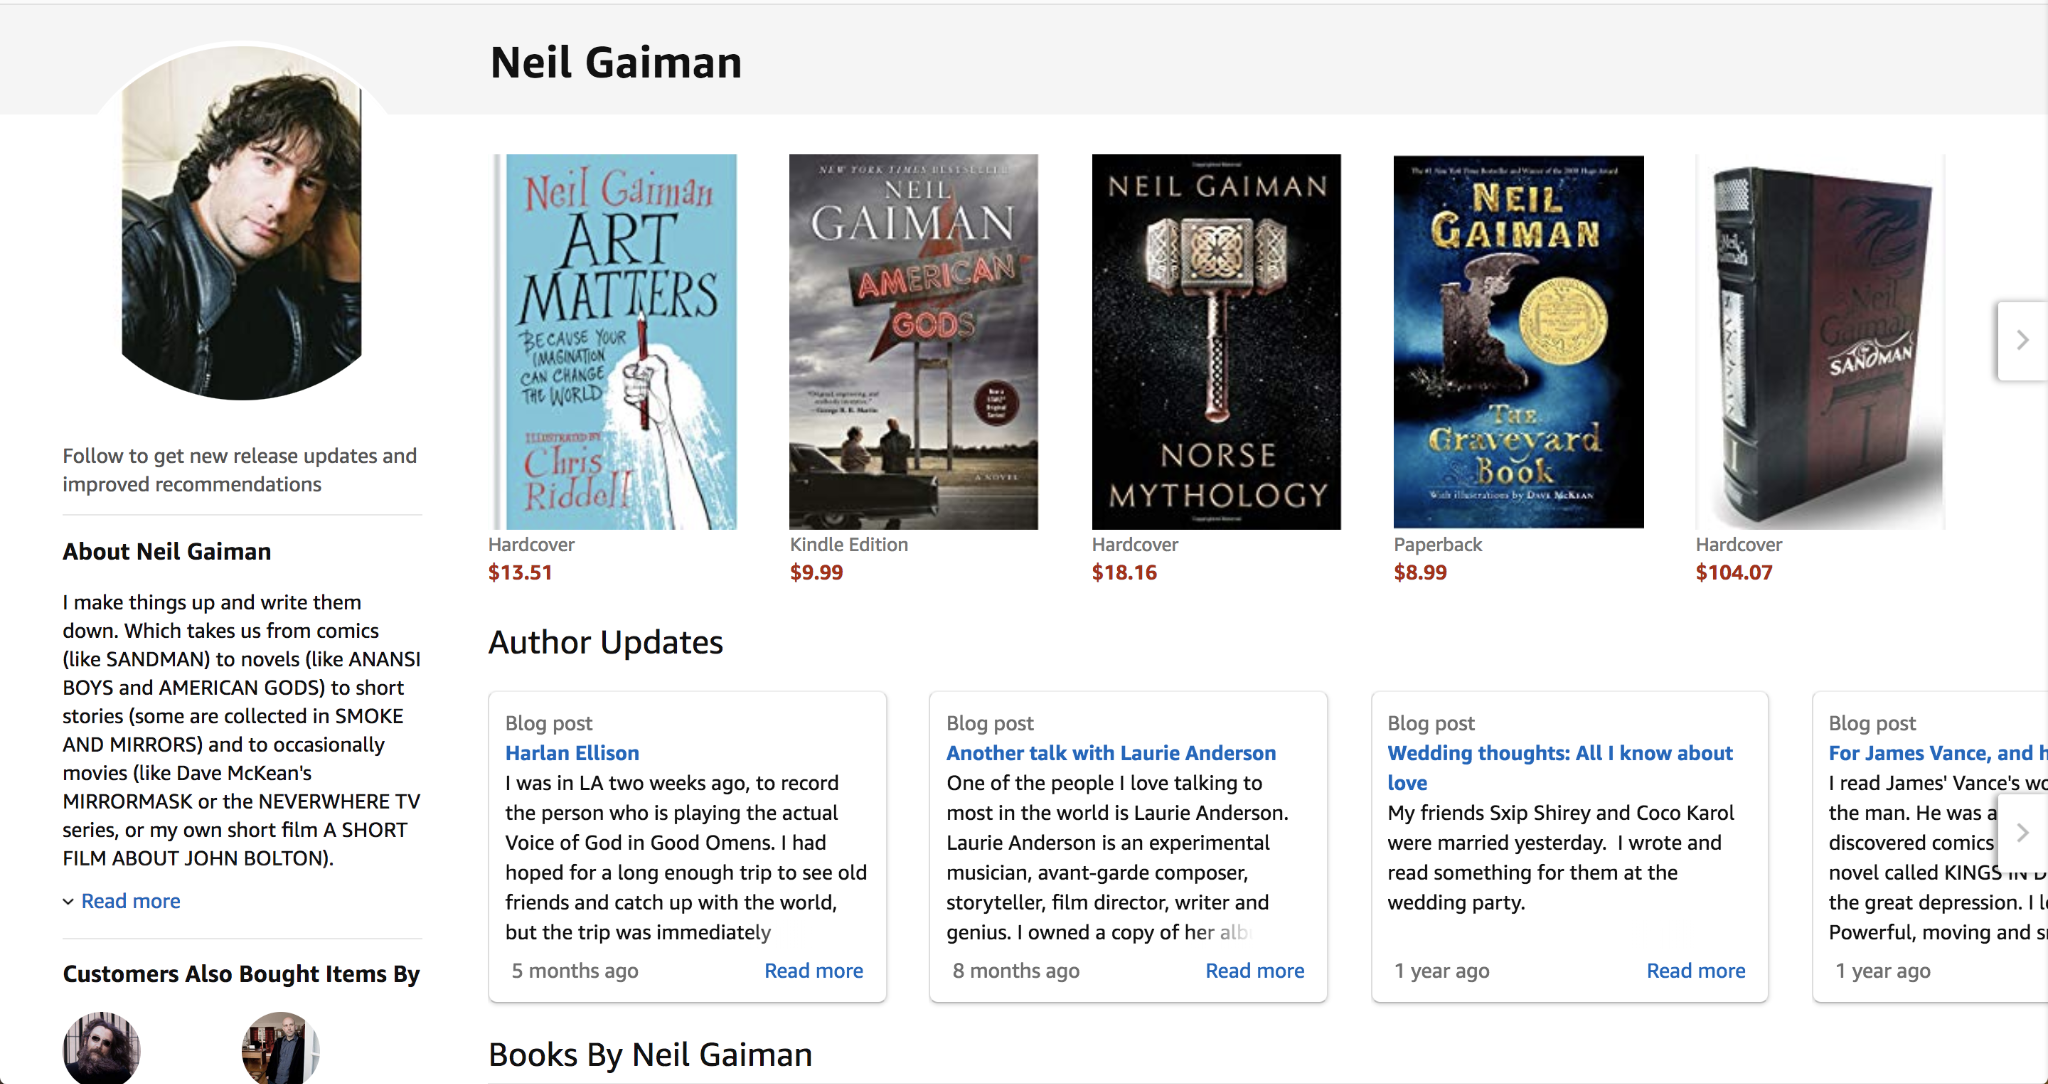Open the American Gods book cover
2048x1084 pixels.
[x=913, y=342]
